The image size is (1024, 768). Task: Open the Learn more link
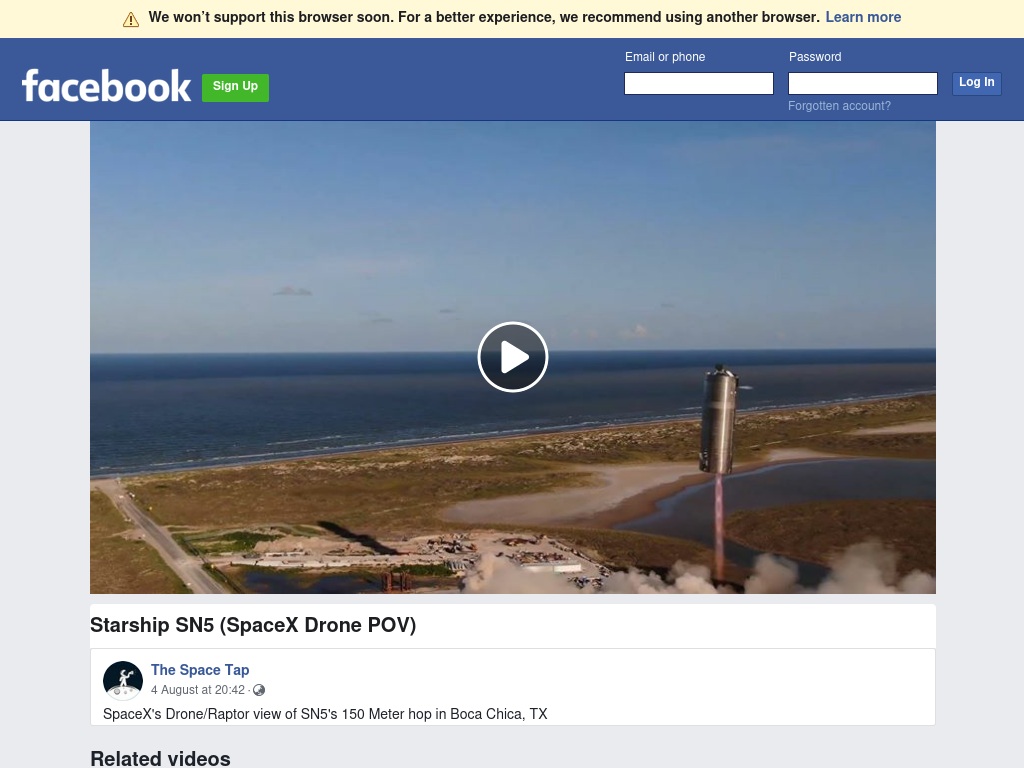[x=863, y=18]
